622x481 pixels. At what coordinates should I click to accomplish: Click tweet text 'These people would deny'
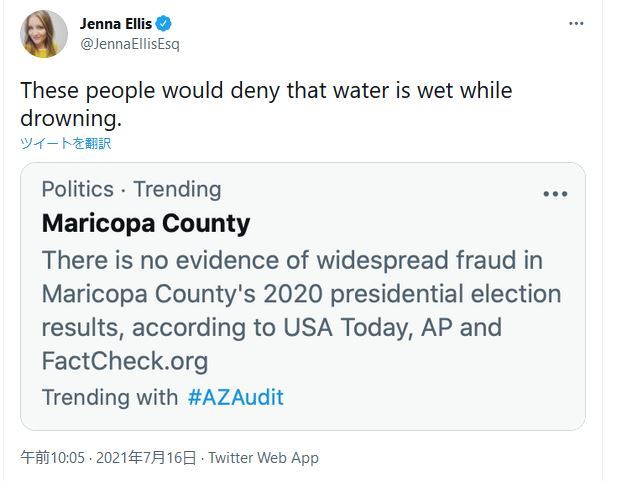(x=150, y=90)
